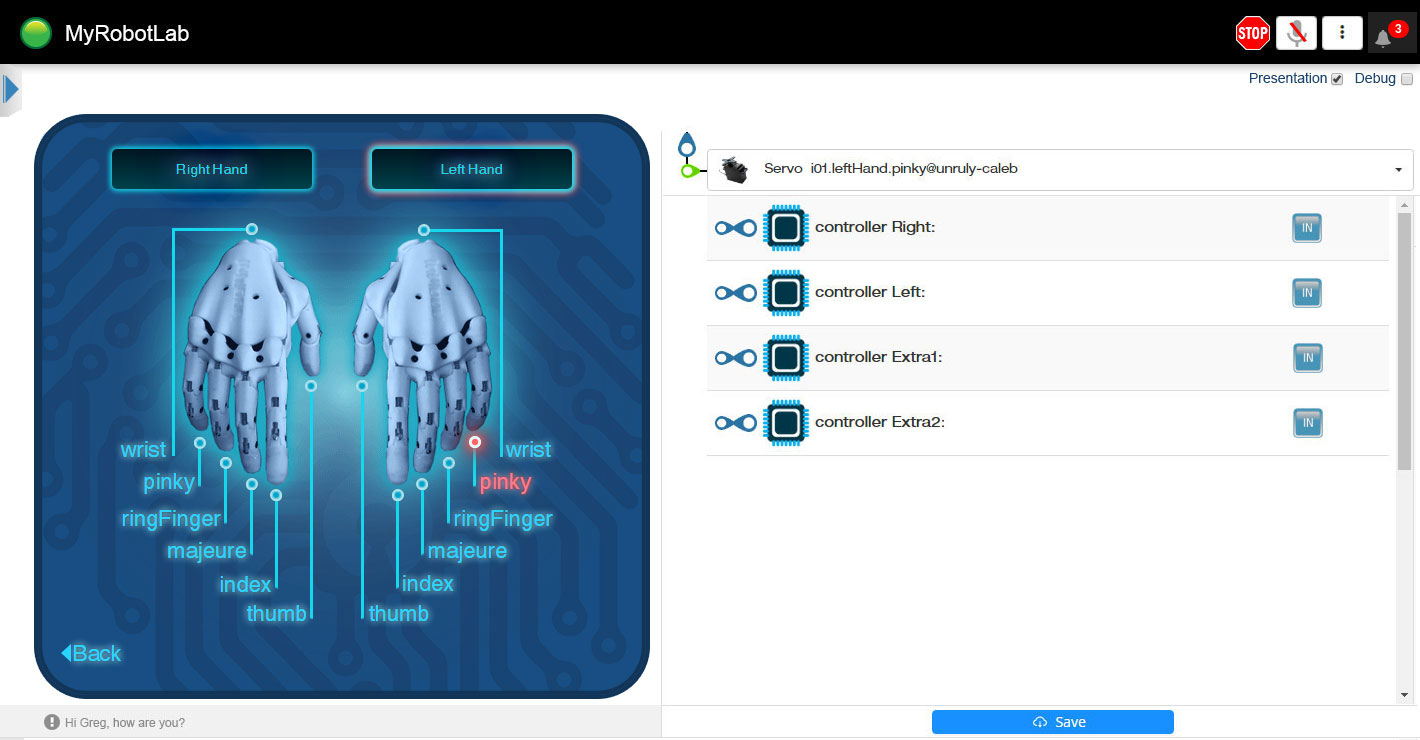
Task: Click link icon for controller Extra2
Action: click(x=735, y=423)
